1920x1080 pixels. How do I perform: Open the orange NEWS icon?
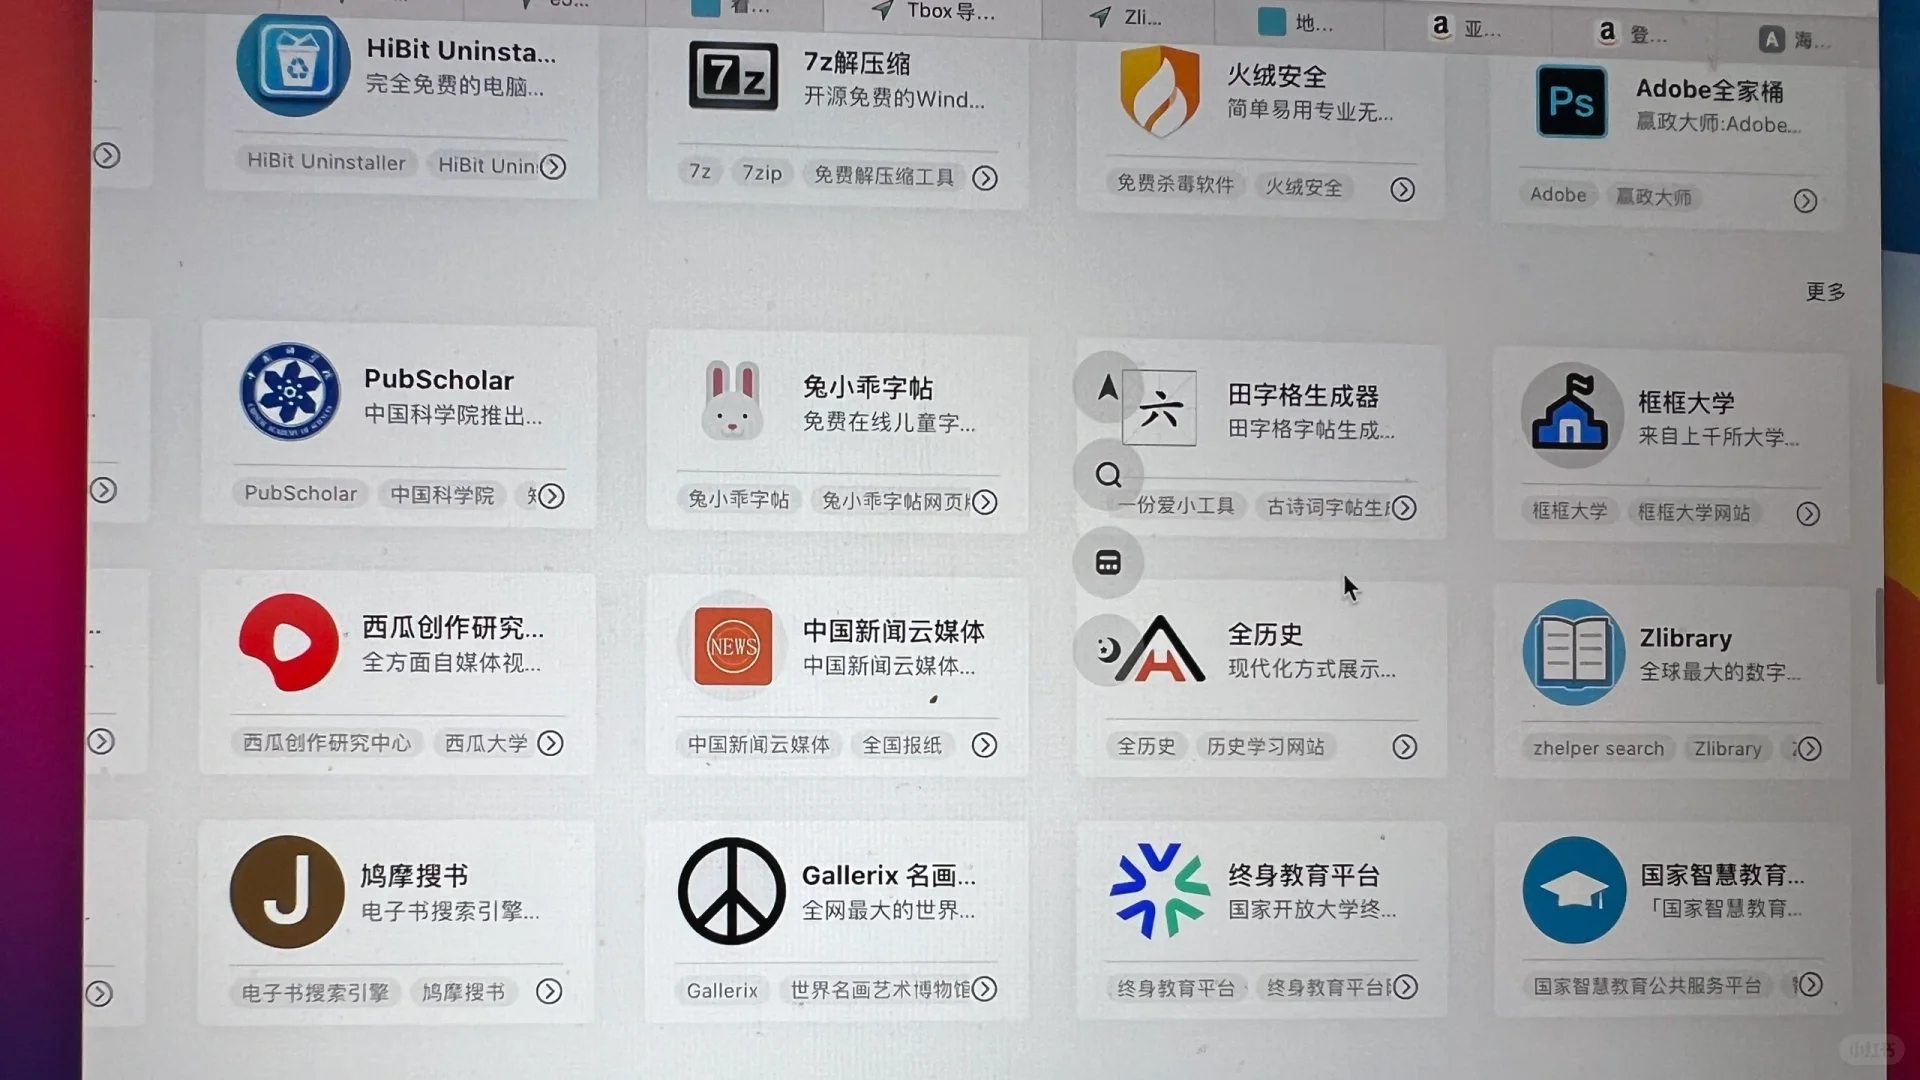pos(733,646)
